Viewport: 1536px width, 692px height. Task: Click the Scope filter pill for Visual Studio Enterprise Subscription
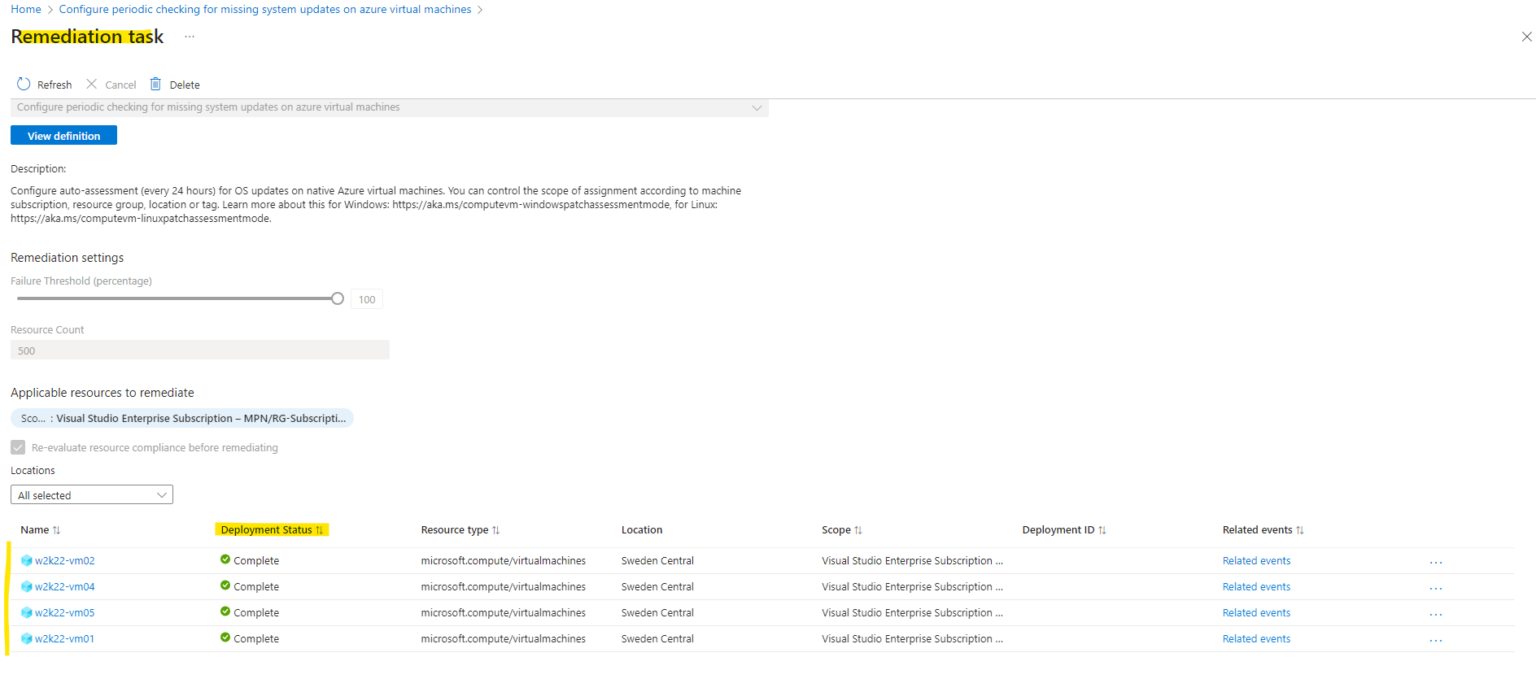(182, 418)
